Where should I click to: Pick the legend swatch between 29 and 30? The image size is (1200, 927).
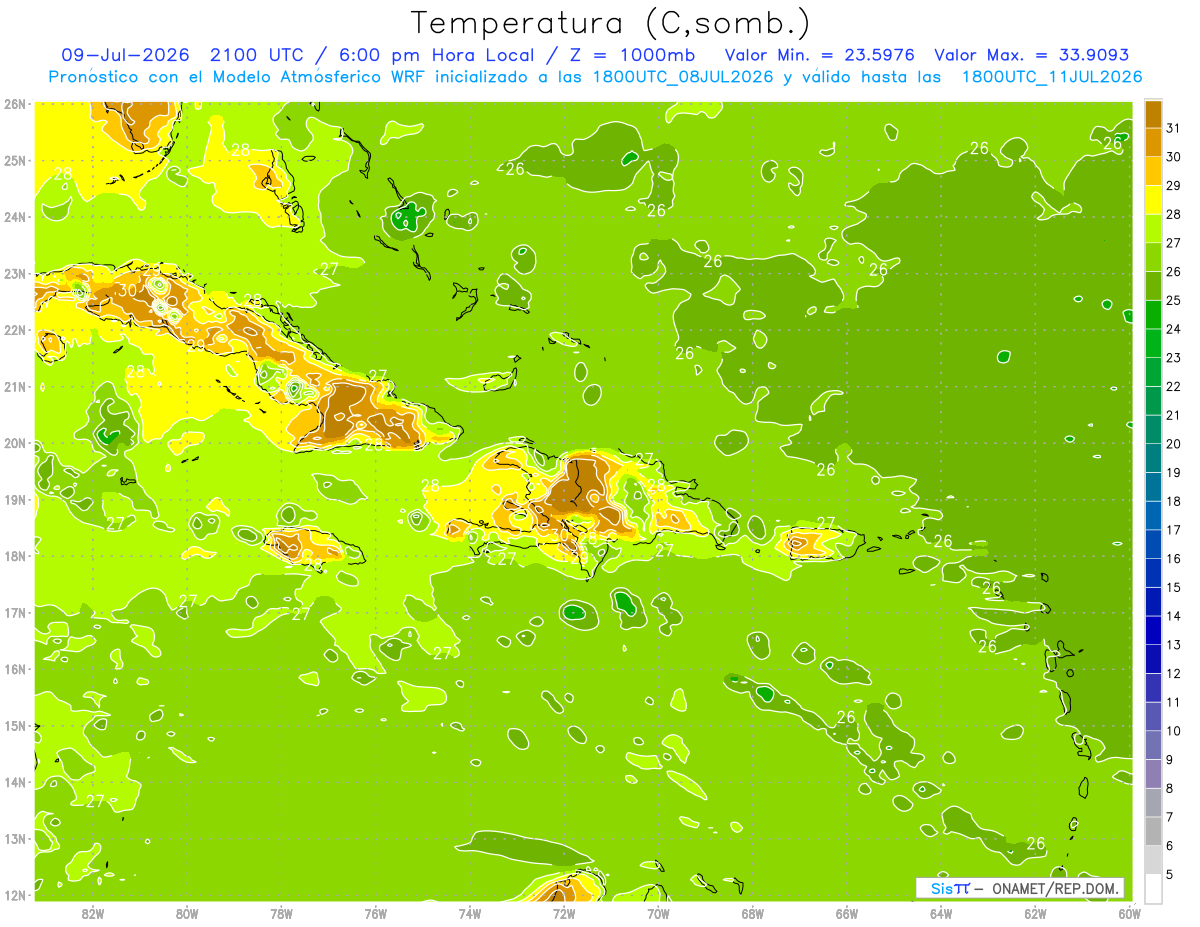pyautogui.click(x=1153, y=170)
